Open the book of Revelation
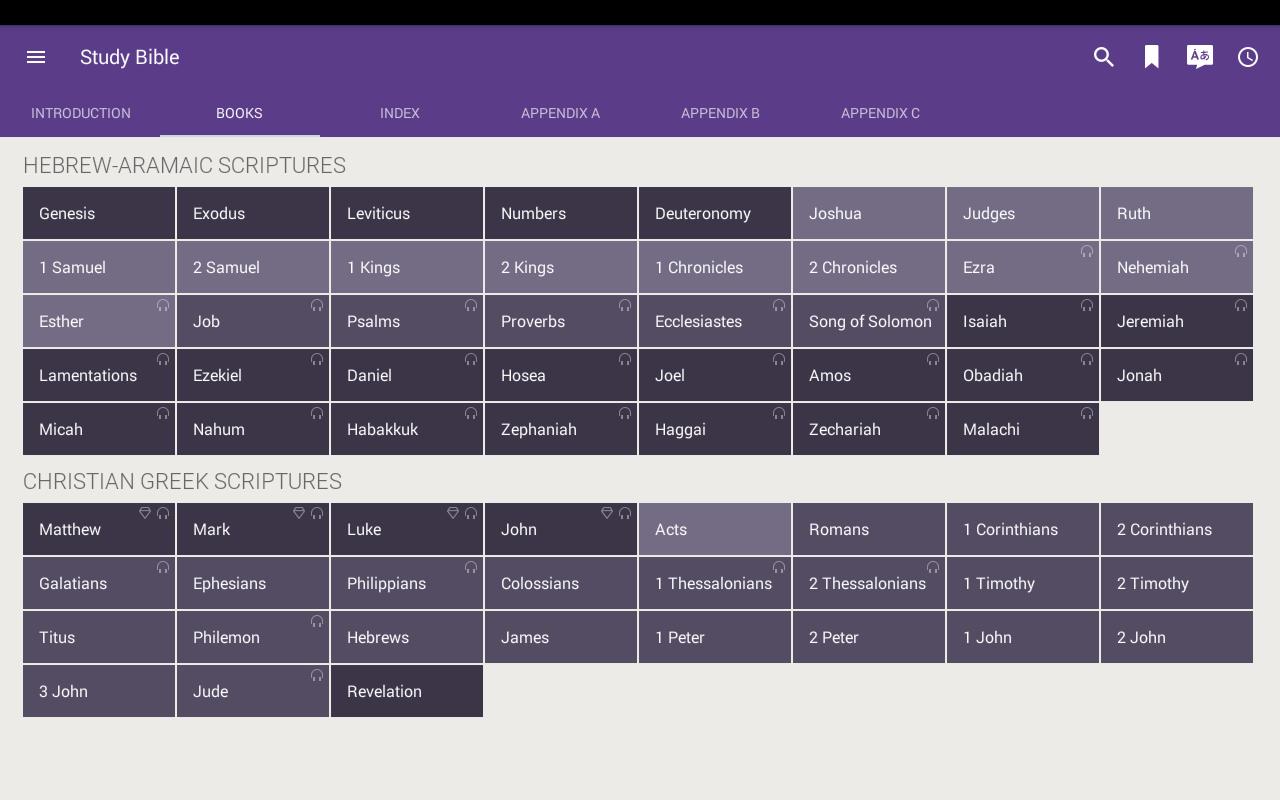Viewport: 1280px width, 800px height. pyautogui.click(x=407, y=692)
